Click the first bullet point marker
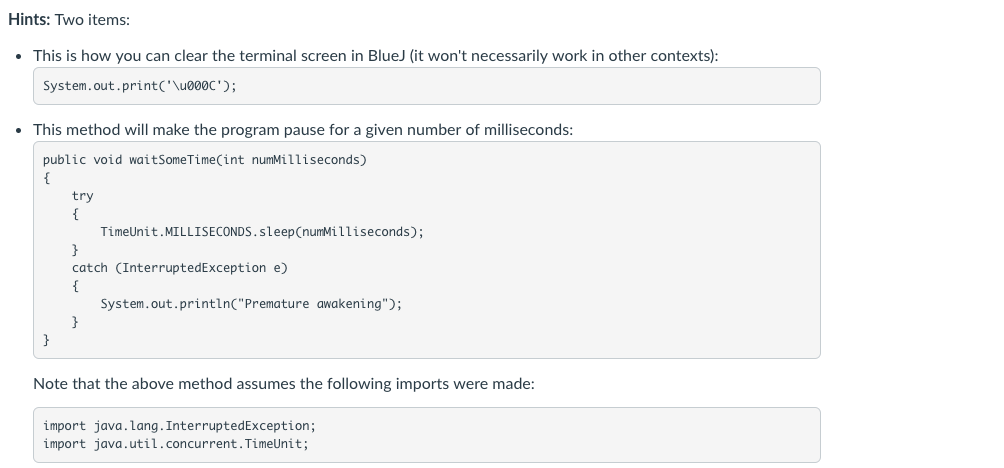 click(x=19, y=57)
